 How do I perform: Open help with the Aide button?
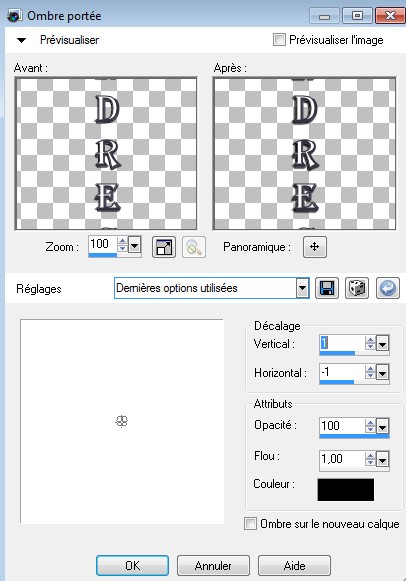(294, 565)
